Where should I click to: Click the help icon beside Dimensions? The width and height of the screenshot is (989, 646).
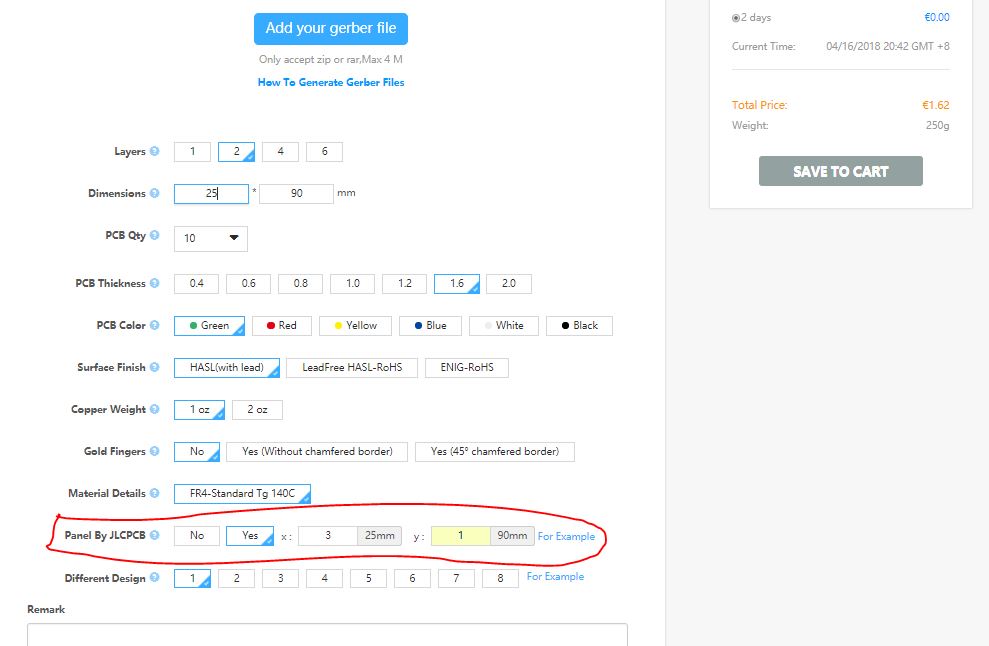pyautogui.click(x=155, y=194)
